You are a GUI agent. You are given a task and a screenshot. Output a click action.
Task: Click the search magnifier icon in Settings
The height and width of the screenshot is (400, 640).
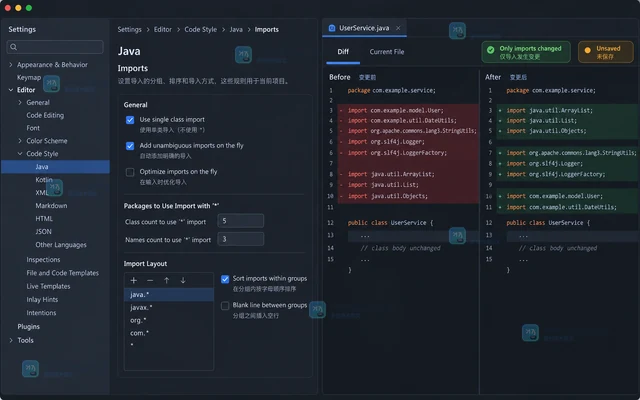coord(13,47)
